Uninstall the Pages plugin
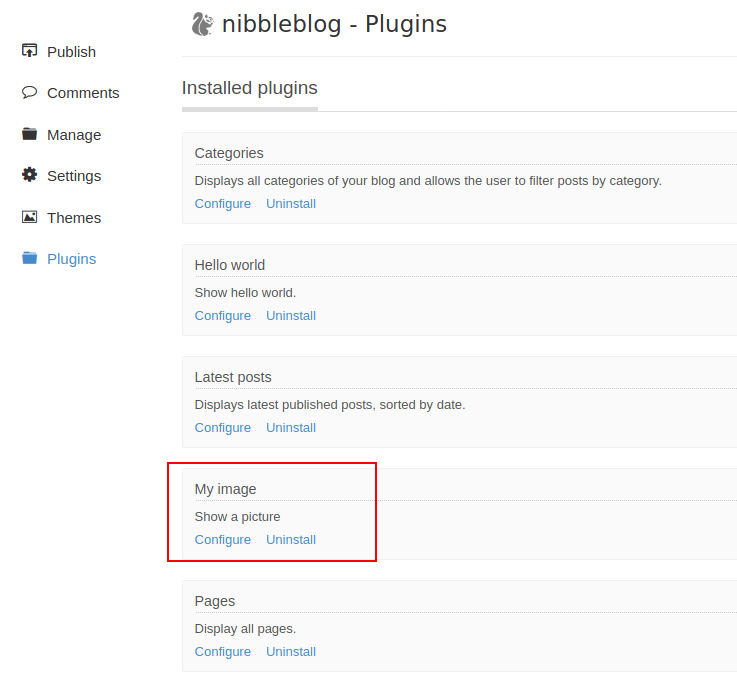This screenshot has height=693, width=737. 291,651
